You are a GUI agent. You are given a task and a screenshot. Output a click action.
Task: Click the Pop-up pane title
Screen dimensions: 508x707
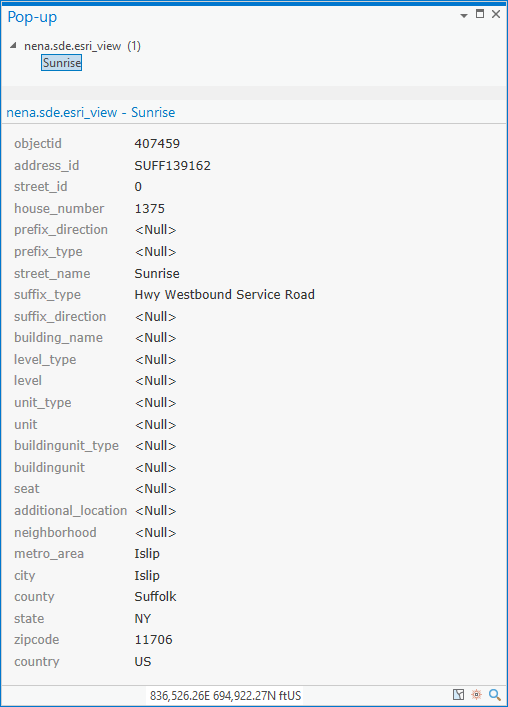point(32,17)
